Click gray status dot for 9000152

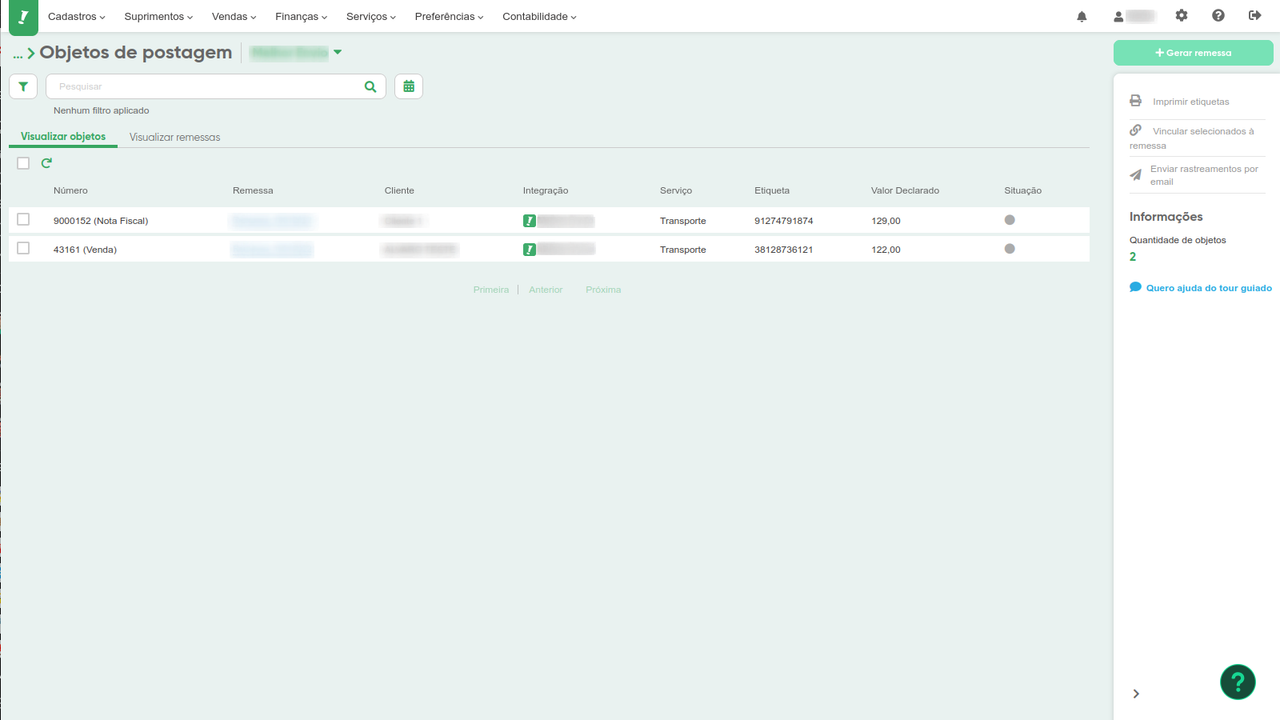tap(1010, 220)
